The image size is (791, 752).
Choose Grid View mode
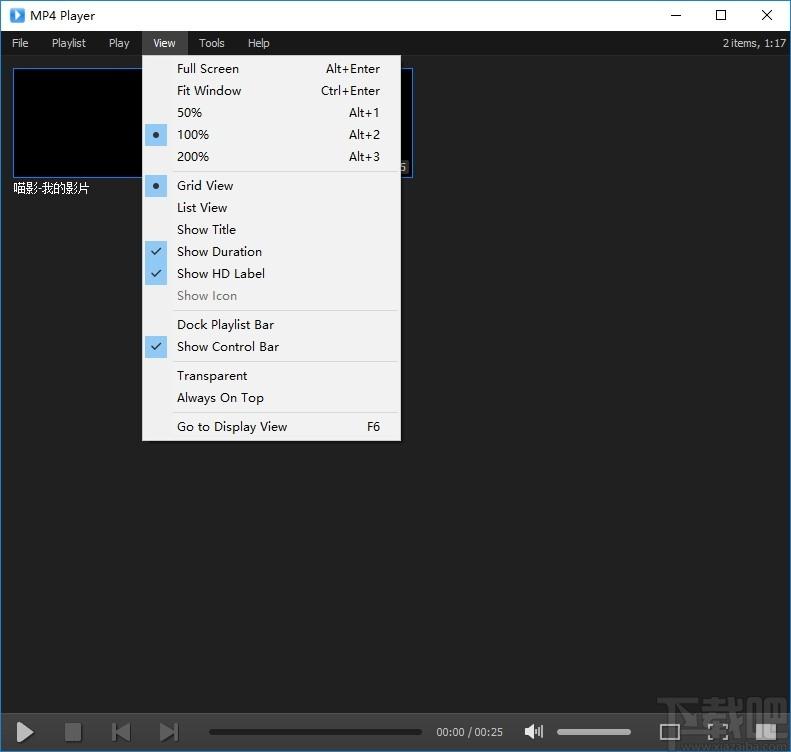[x=271, y=186]
